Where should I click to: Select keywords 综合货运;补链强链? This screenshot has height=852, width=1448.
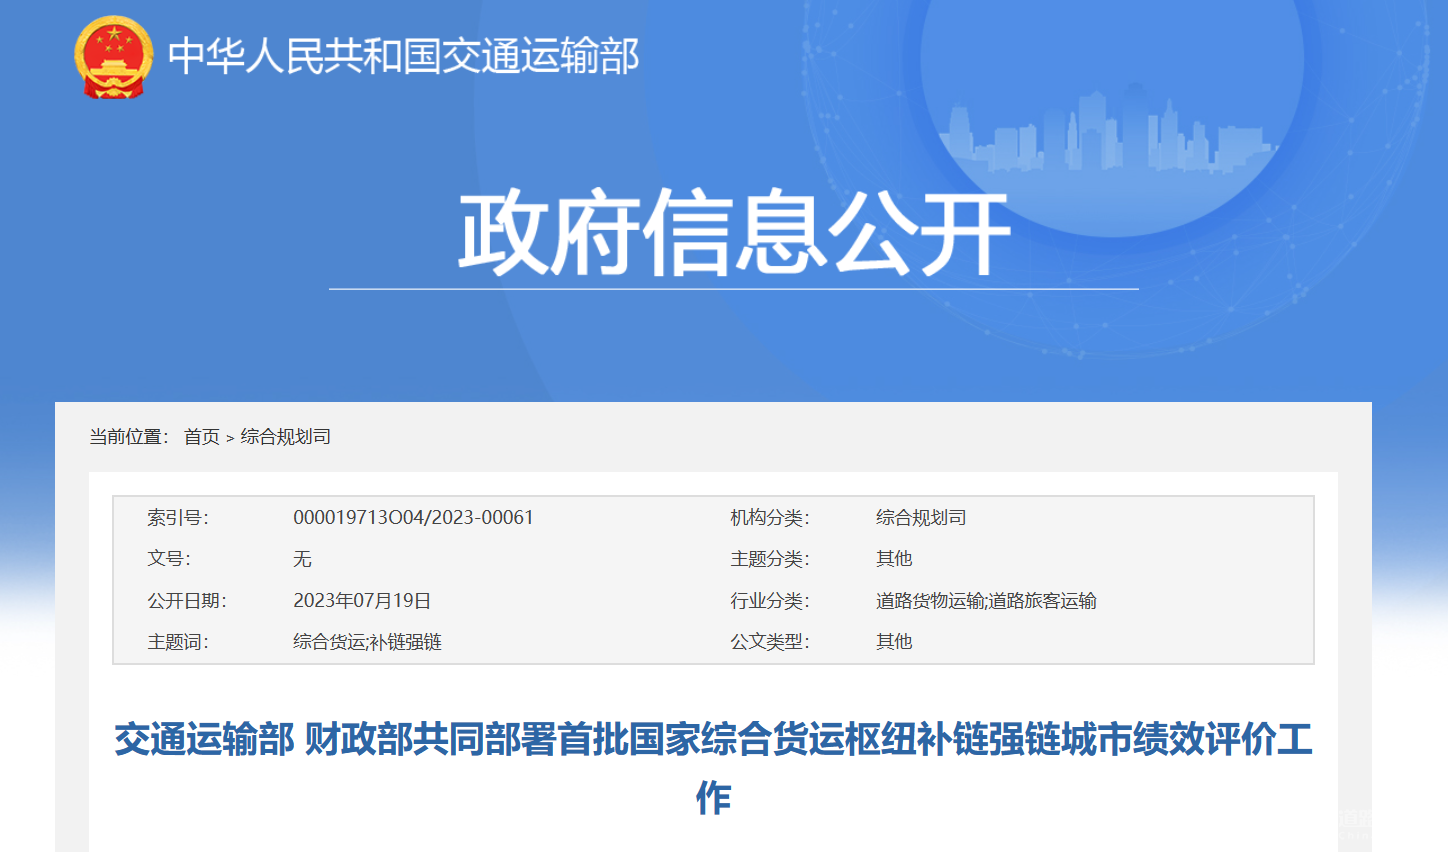coord(367,642)
